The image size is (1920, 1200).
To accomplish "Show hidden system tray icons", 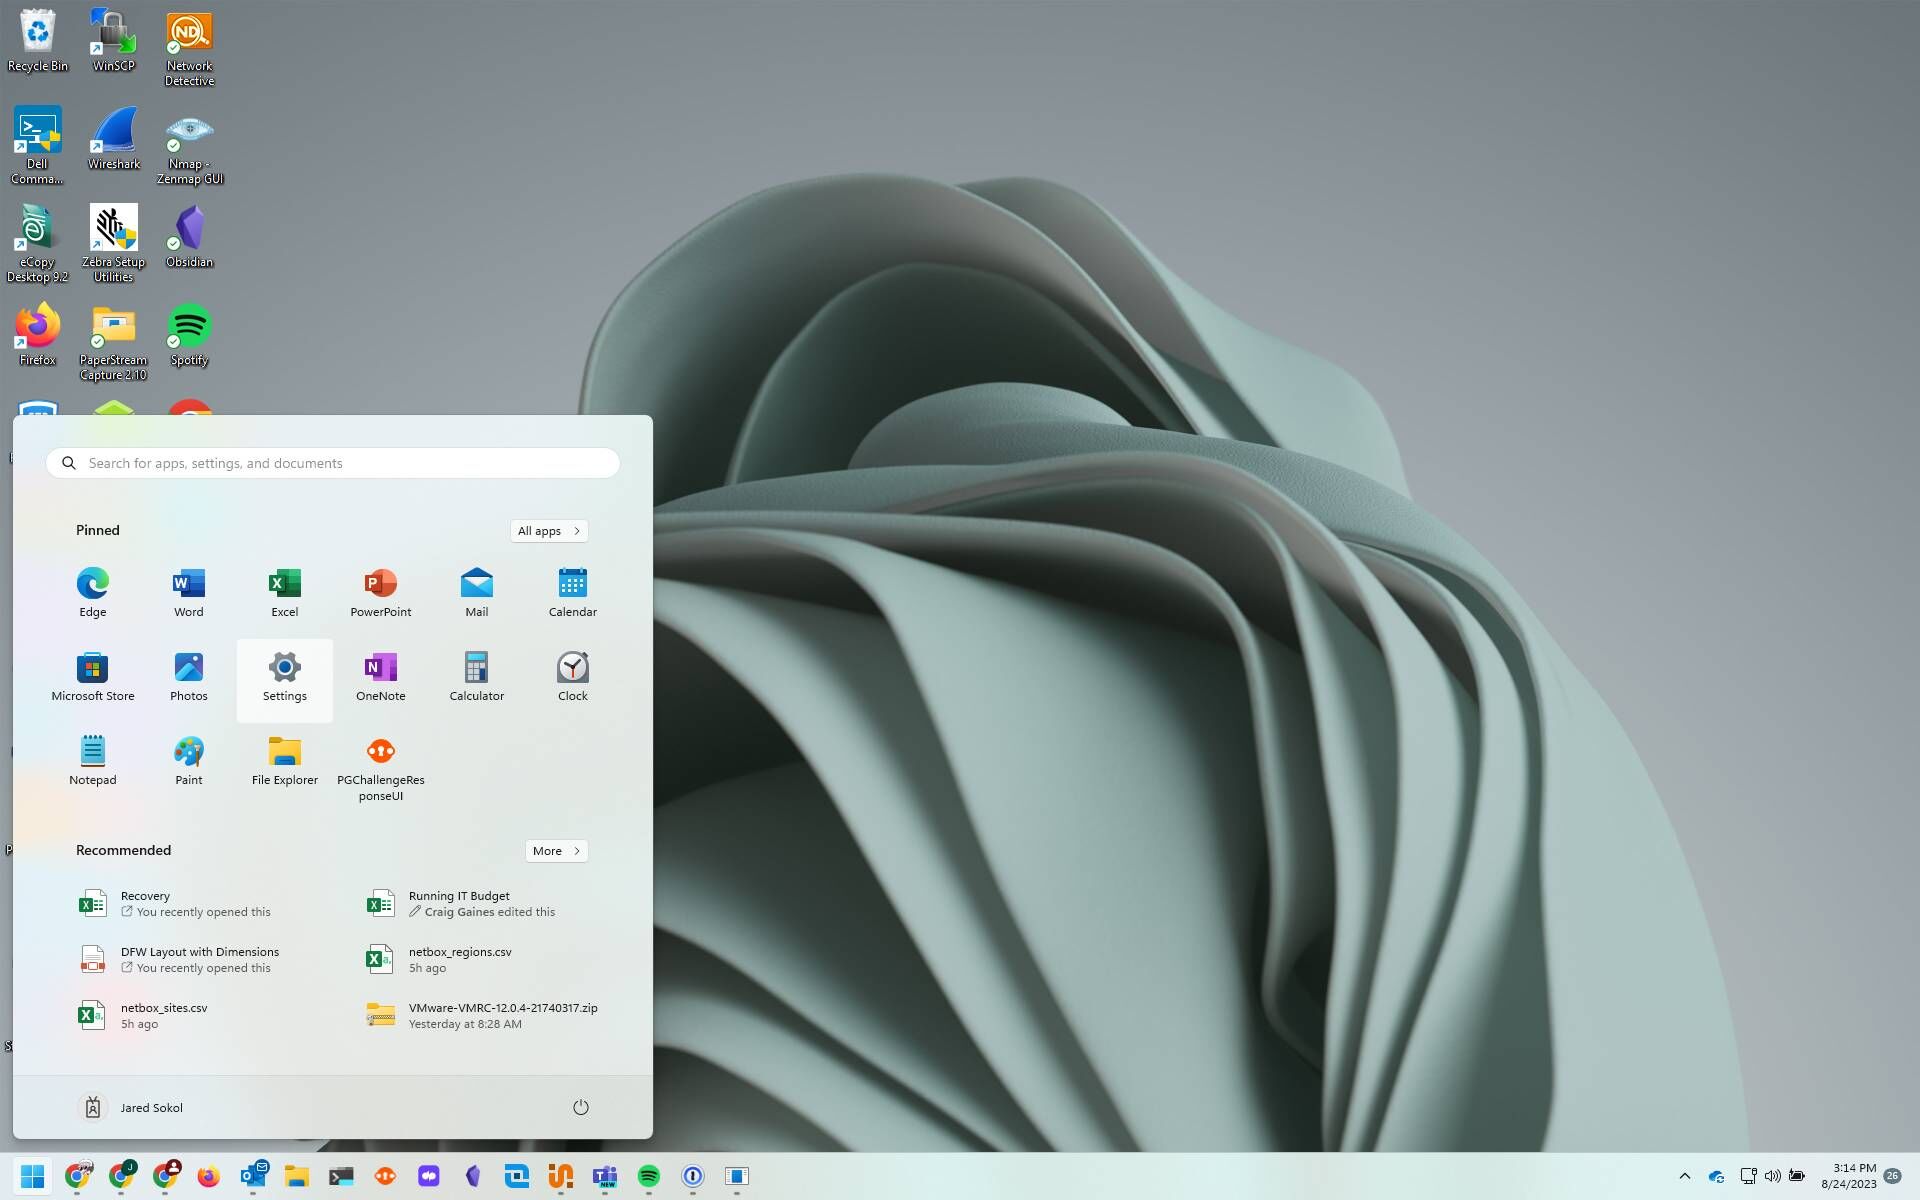I will [x=1685, y=1176].
